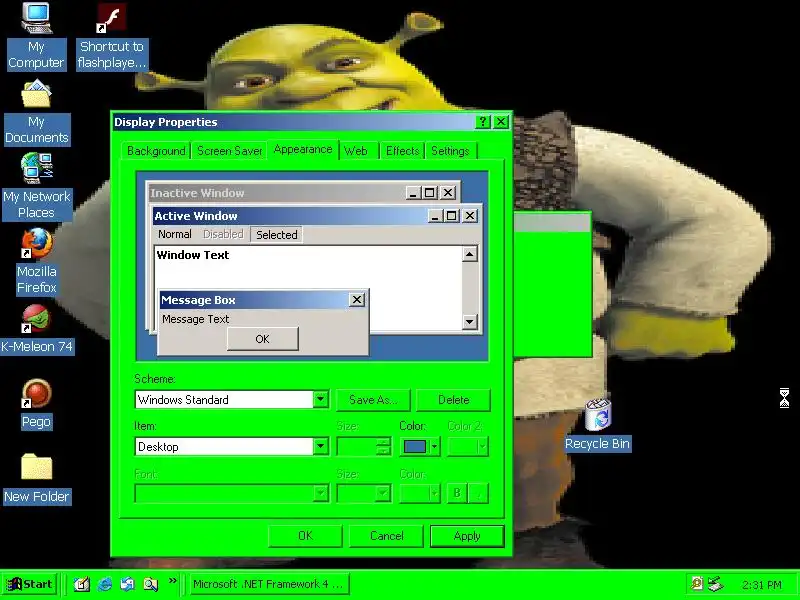800x600 pixels.
Task: Click the preview scrollbar up arrow
Action: click(x=469, y=254)
